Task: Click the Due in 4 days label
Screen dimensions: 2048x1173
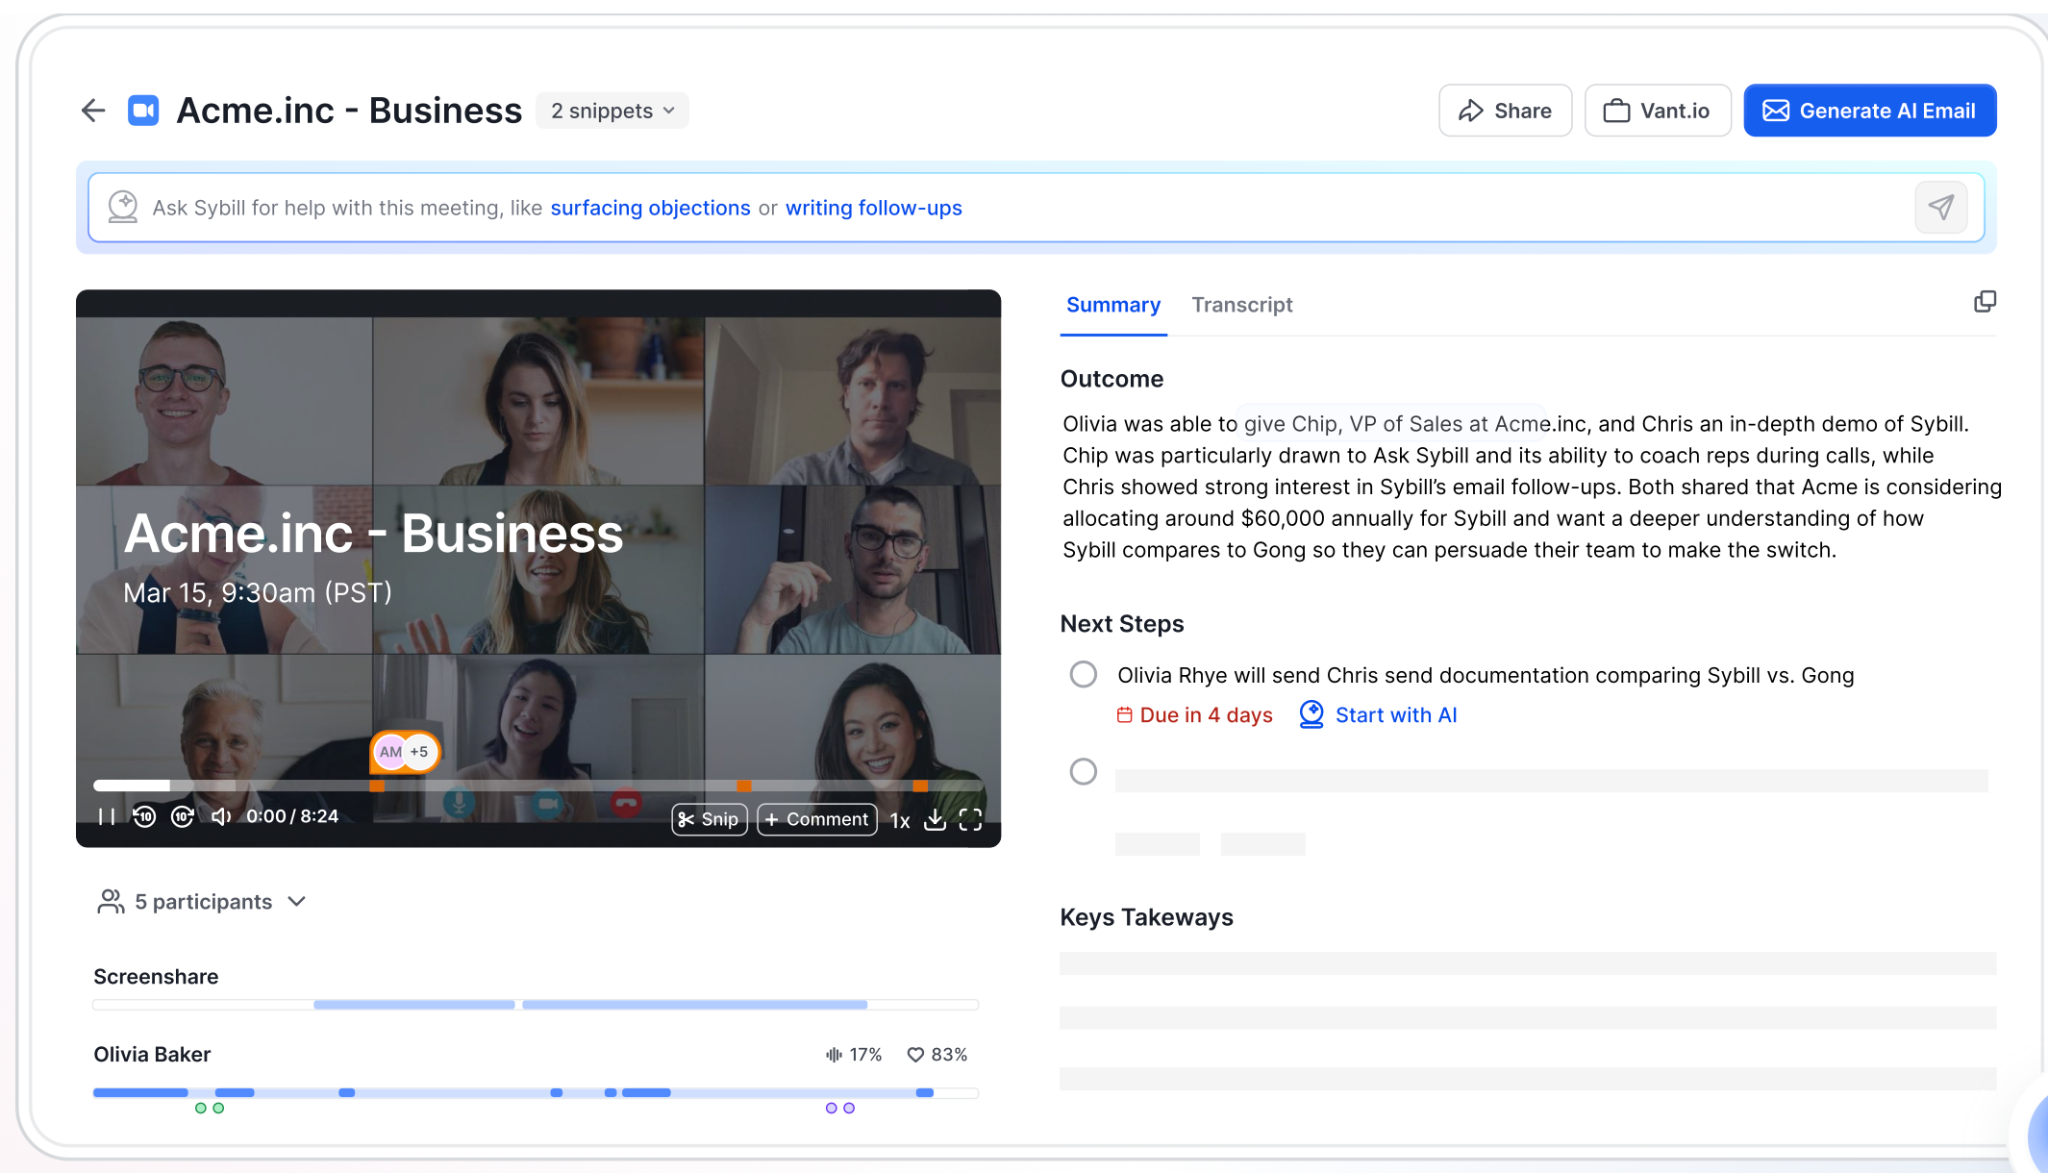Action: point(1195,715)
